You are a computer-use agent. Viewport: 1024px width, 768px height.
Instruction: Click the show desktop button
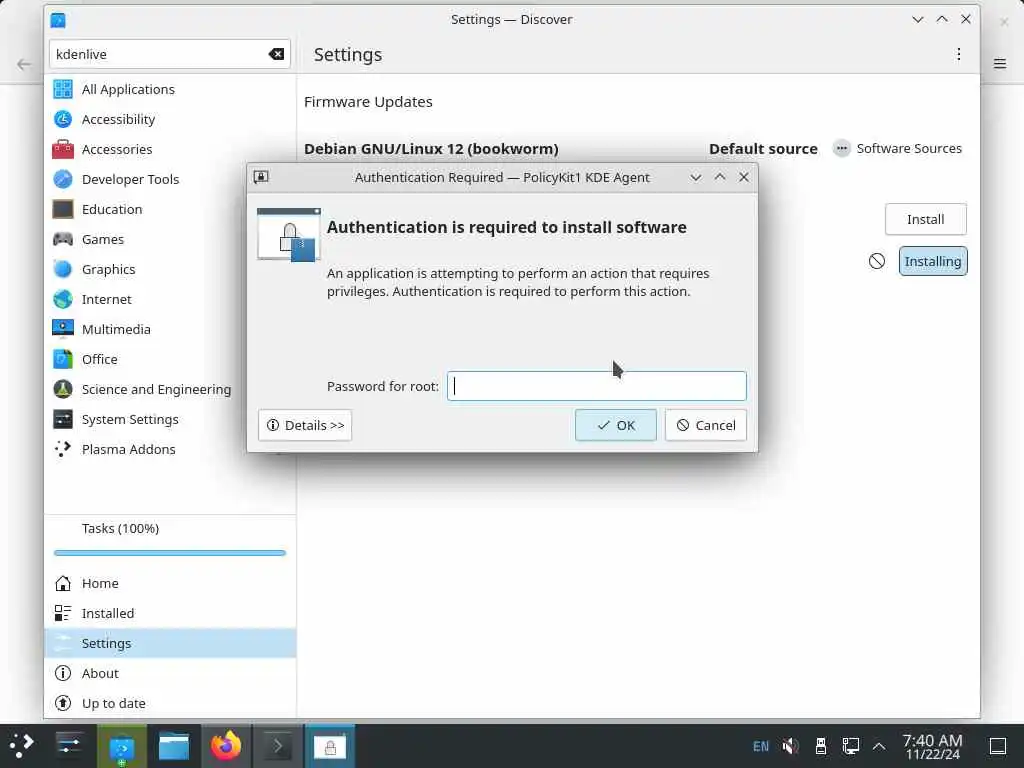pos(997,746)
